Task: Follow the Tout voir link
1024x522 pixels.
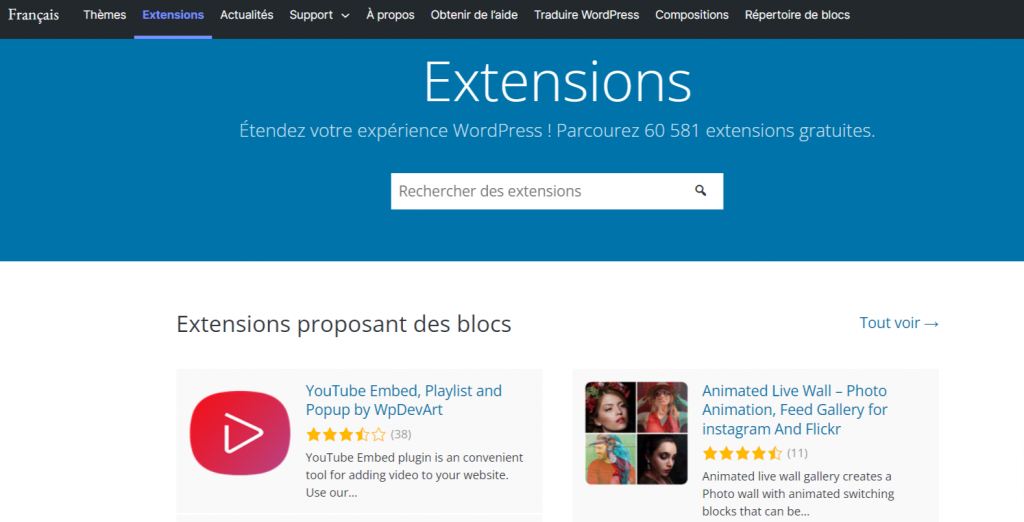Action: click(x=899, y=323)
